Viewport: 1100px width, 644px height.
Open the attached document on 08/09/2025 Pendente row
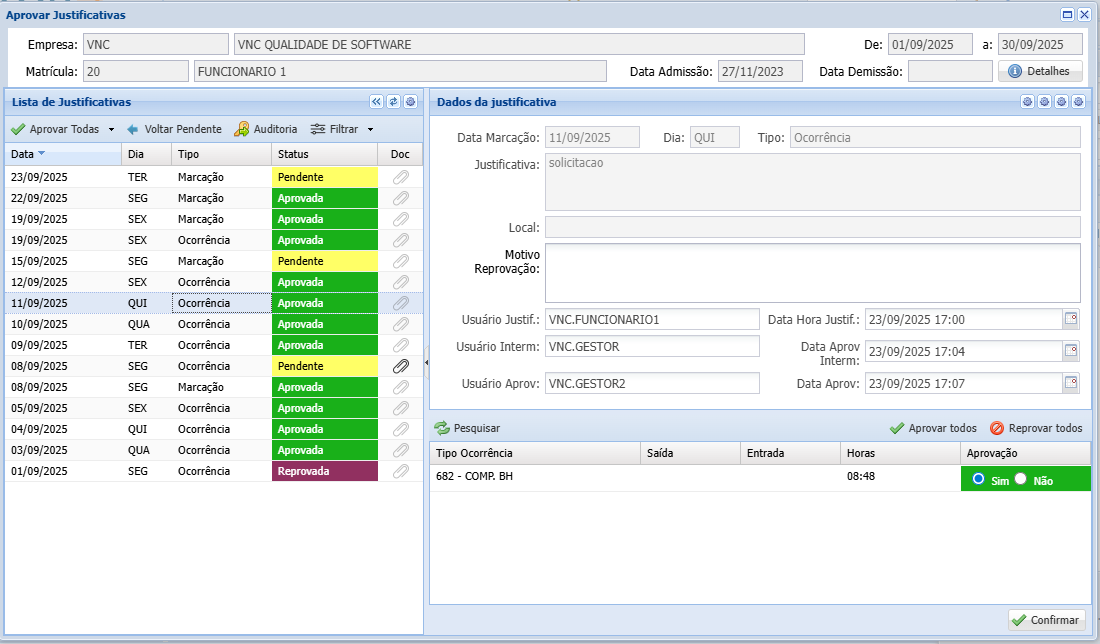pos(401,366)
